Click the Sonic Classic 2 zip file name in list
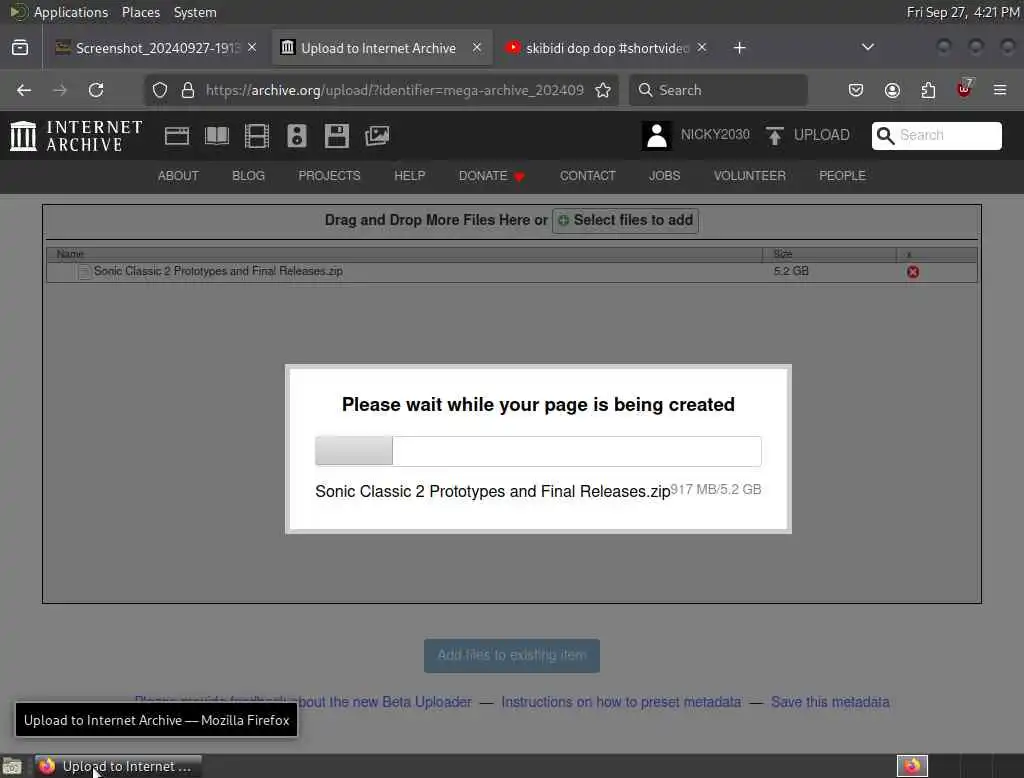The height and width of the screenshot is (778, 1024). click(218, 271)
